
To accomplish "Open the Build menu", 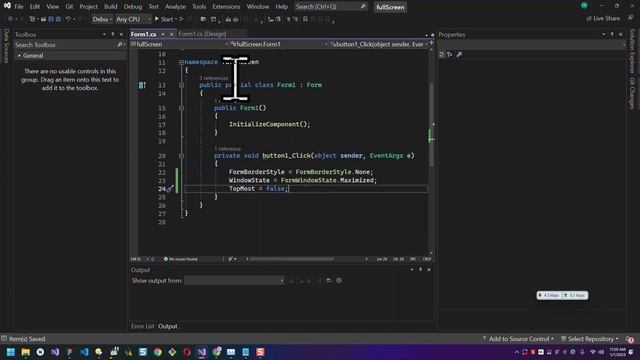I will [x=111, y=7].
